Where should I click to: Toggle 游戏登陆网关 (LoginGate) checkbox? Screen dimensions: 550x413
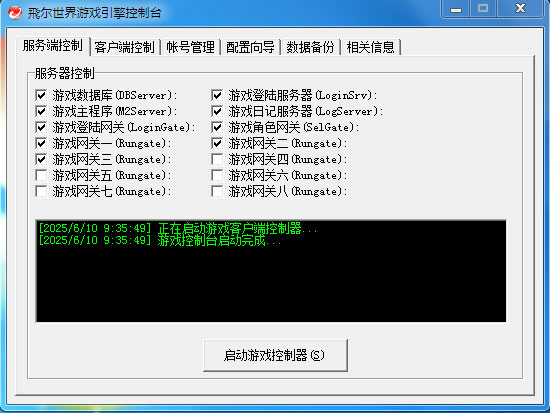pyautogui.click(x=41, y=127)
